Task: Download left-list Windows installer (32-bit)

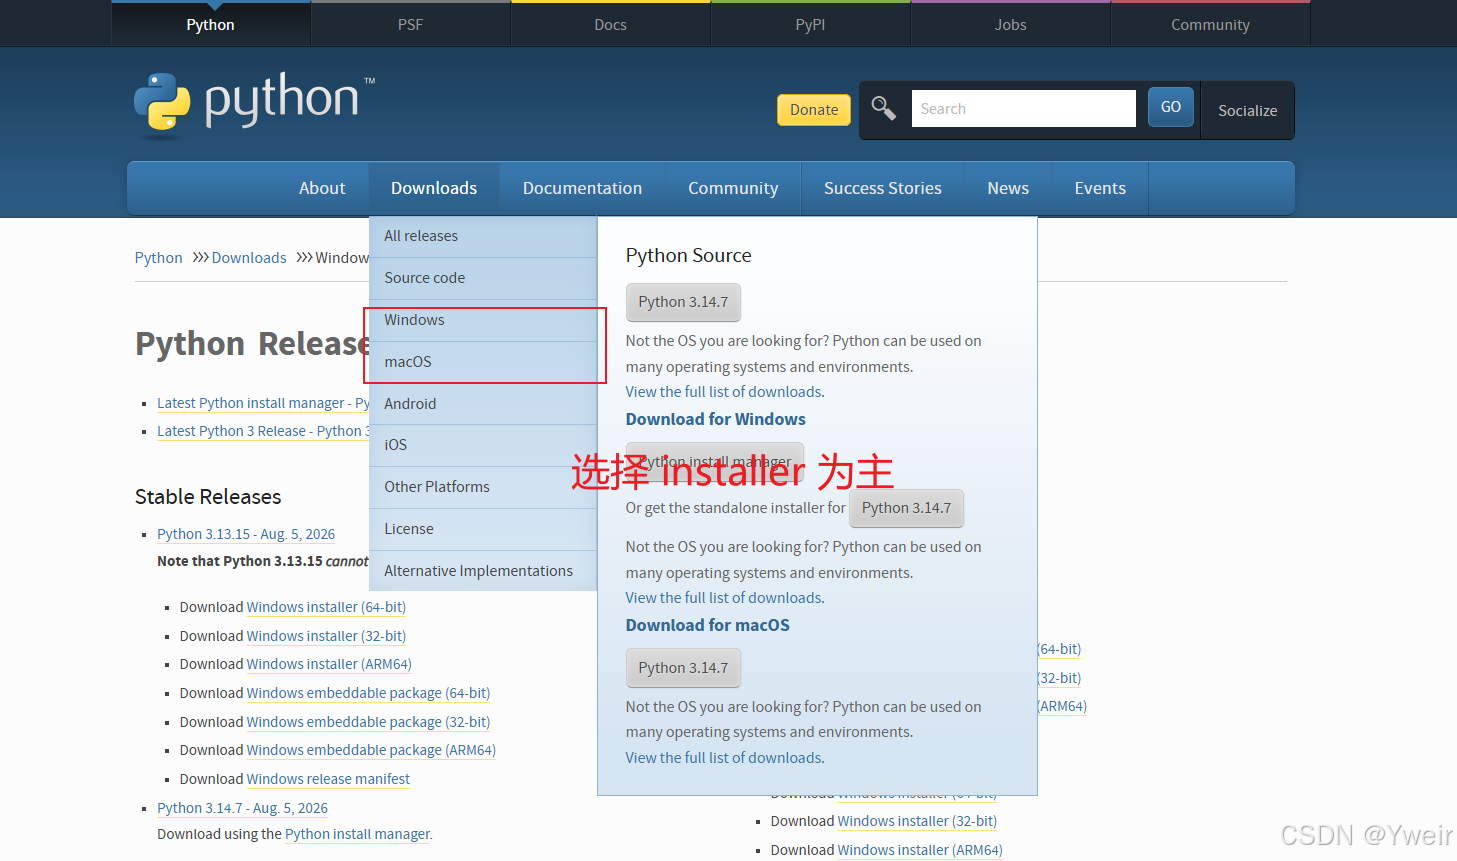Action: coord(326,636)
